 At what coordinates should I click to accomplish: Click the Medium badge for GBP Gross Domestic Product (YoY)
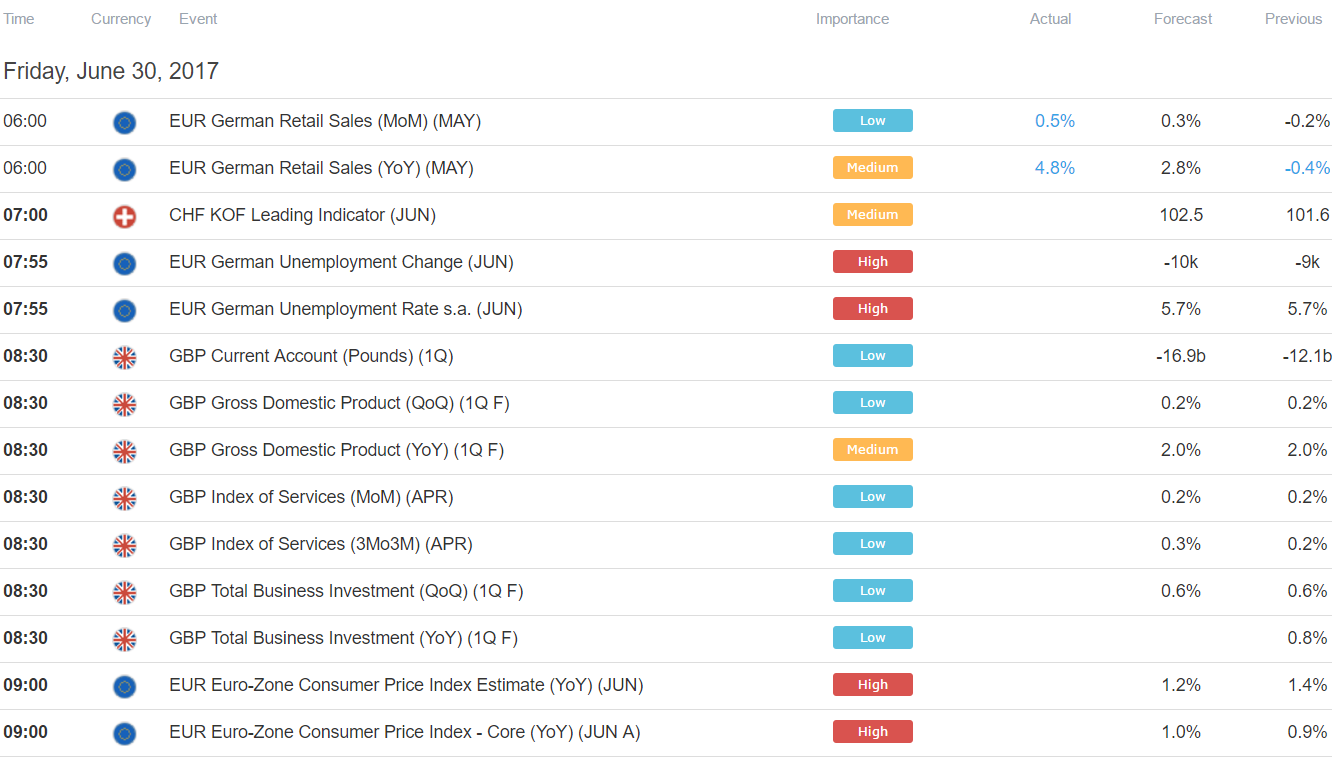point(872,450)
